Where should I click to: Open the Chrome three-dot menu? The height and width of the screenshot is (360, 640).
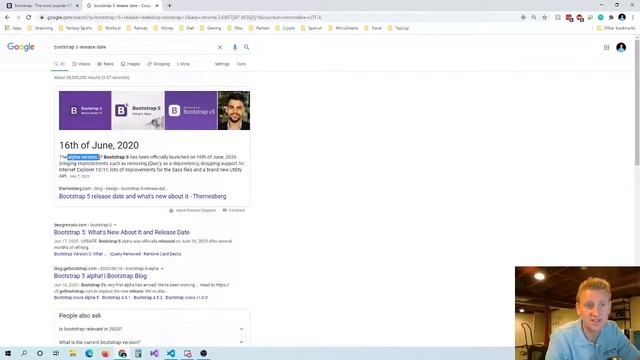[x=633, y=18]
